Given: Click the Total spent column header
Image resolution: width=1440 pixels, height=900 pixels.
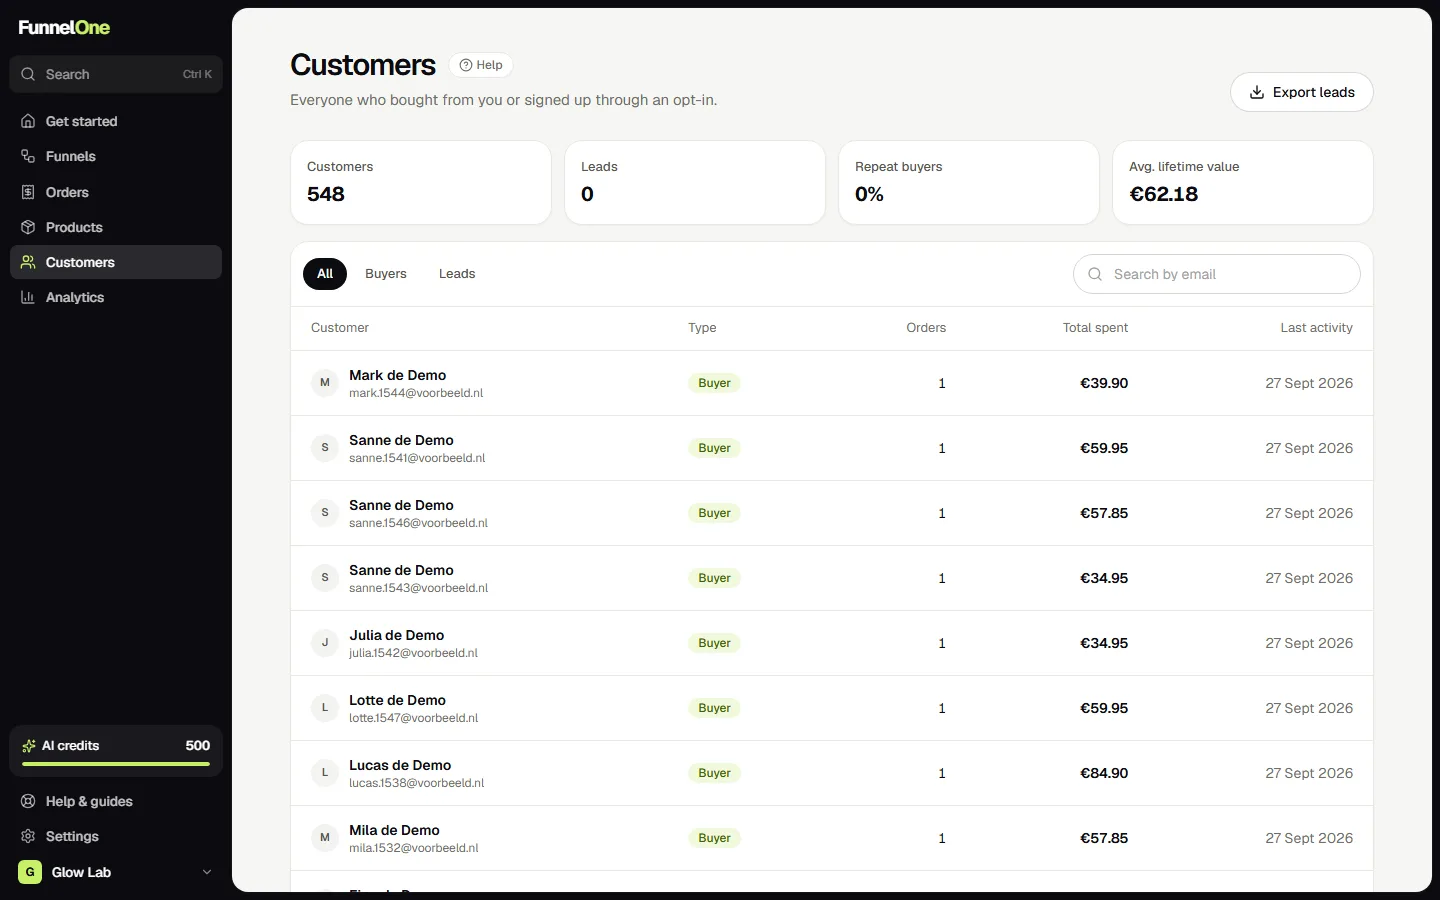Looking at the screenshot, I should (1095, 328).
